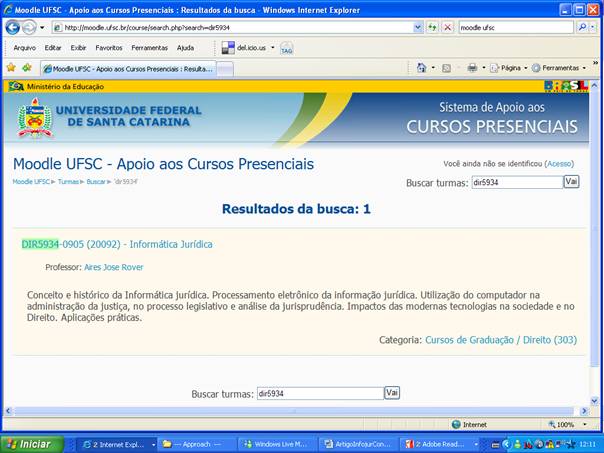Open the Favoritos menu
This screenshot has width=604, height=453.
(x=109, y=47)
